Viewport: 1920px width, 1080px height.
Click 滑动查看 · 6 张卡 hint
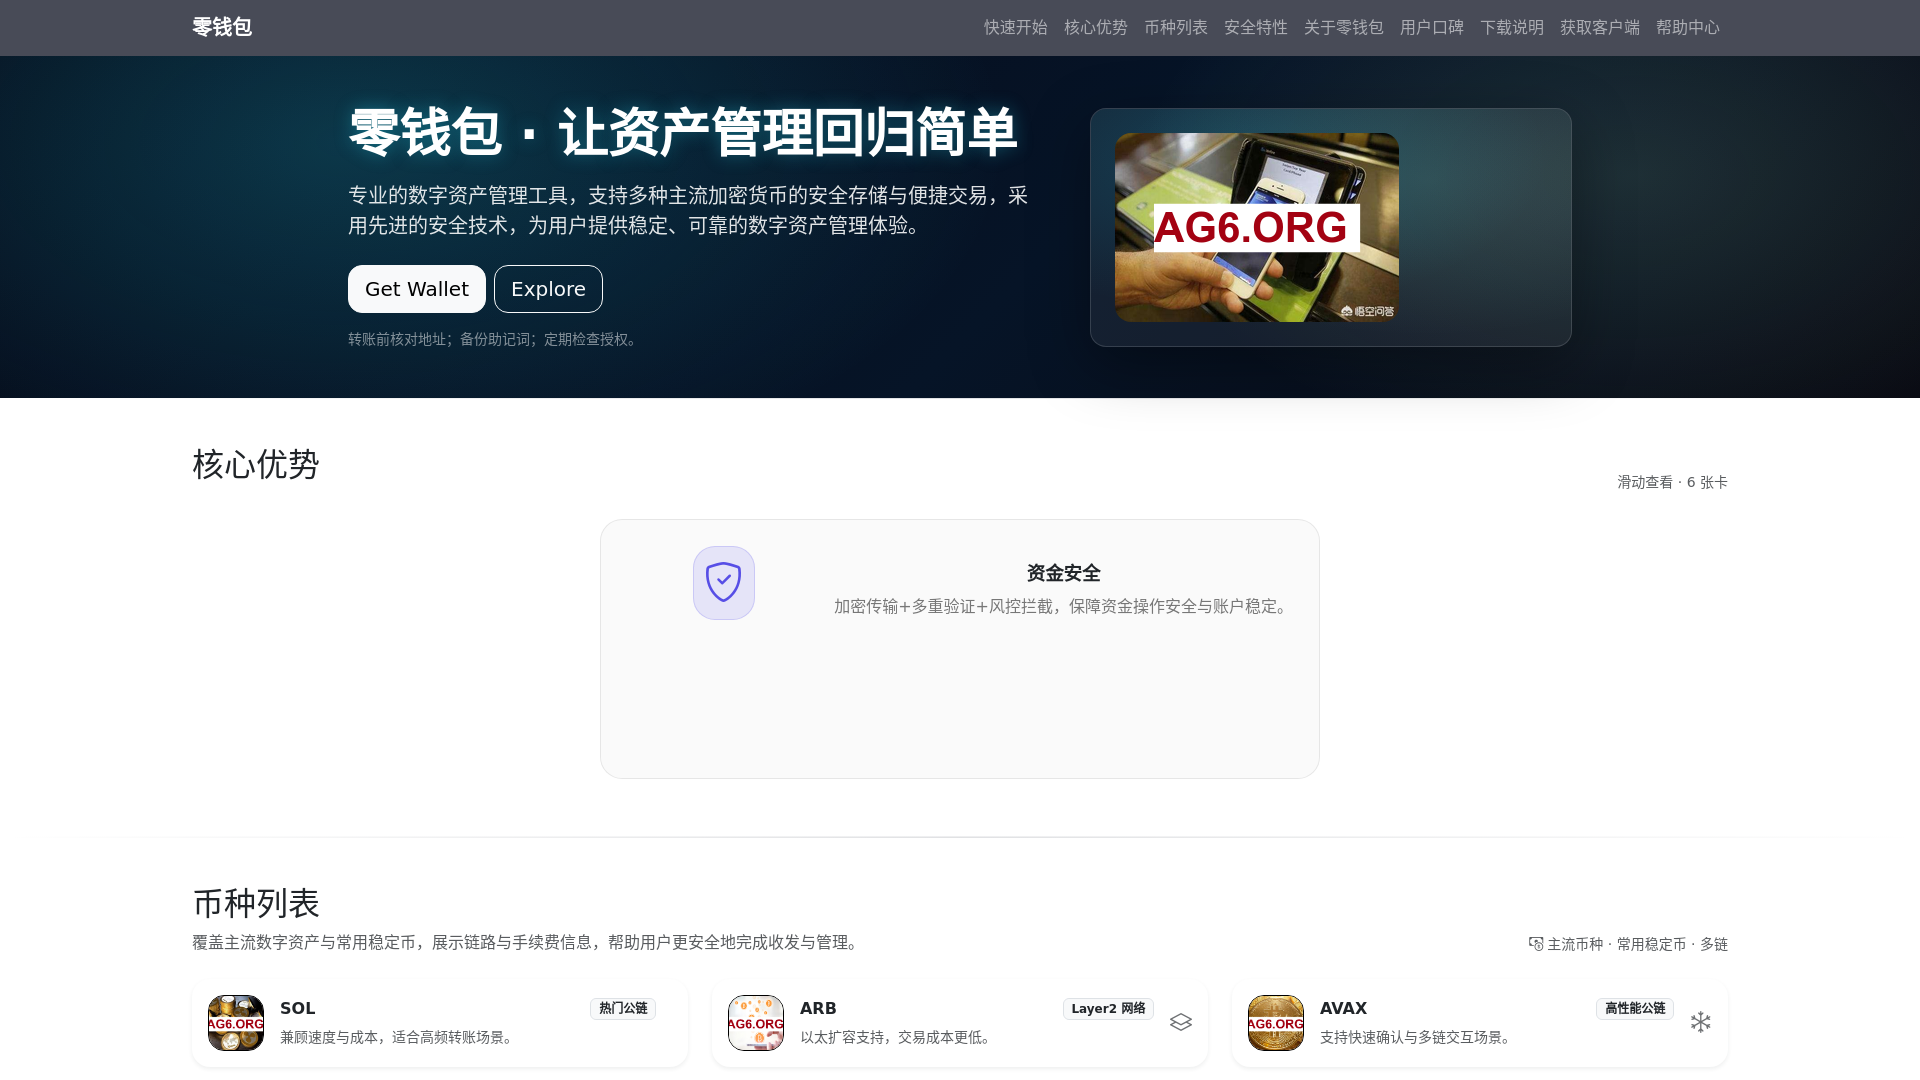pyautogui.click(x=1672, y=482)
